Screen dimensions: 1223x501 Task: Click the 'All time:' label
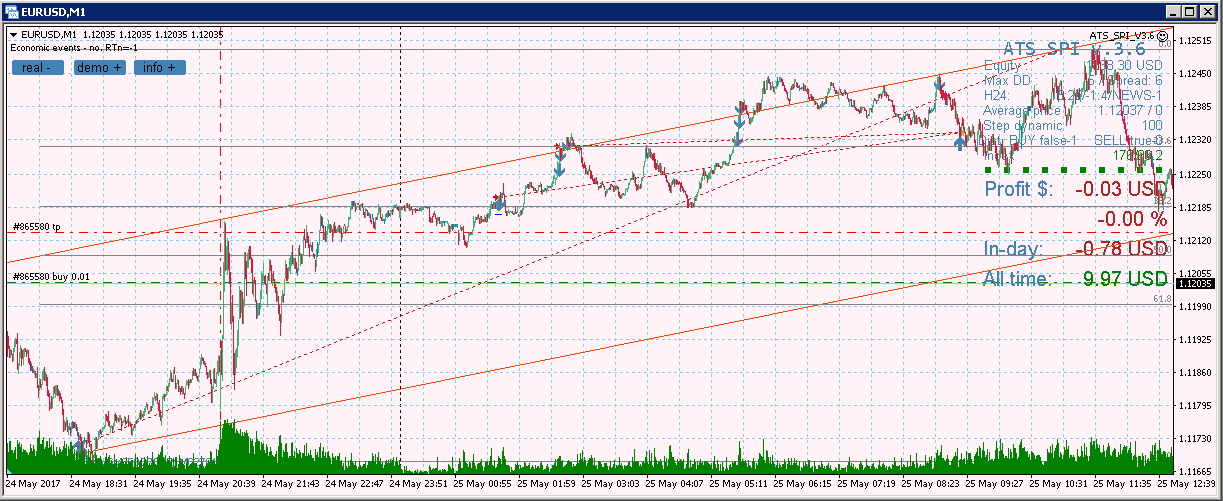tap(1017, 278)
